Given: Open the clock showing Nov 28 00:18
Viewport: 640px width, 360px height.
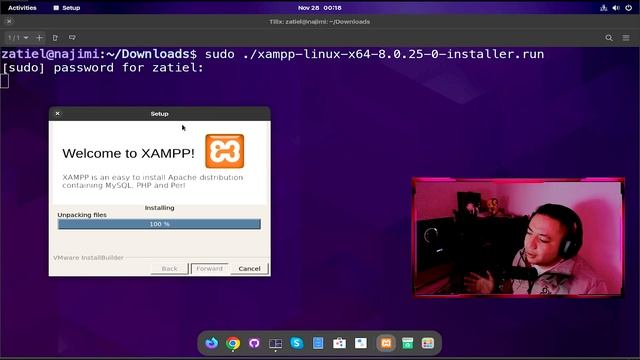Looking at the screenshot, I should tap(320, 8).
